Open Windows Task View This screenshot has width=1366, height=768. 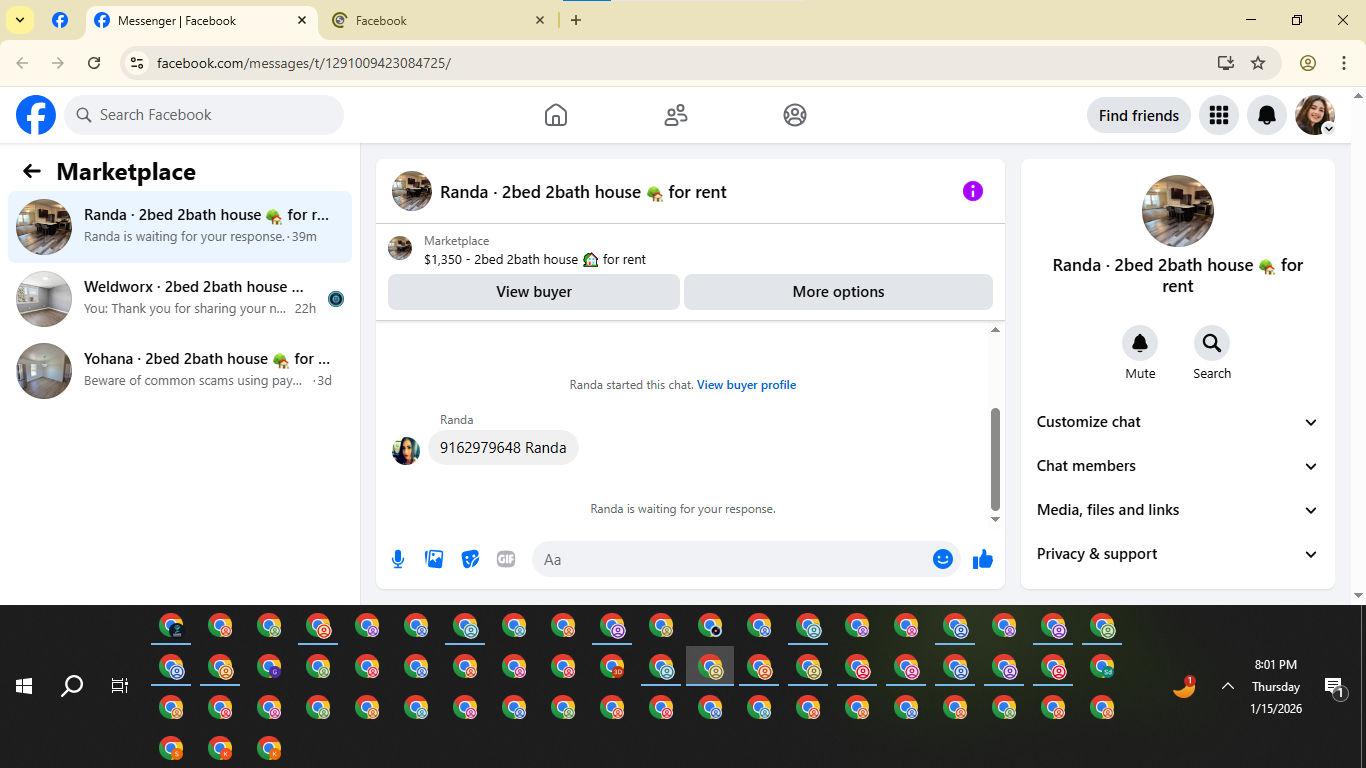120,686
